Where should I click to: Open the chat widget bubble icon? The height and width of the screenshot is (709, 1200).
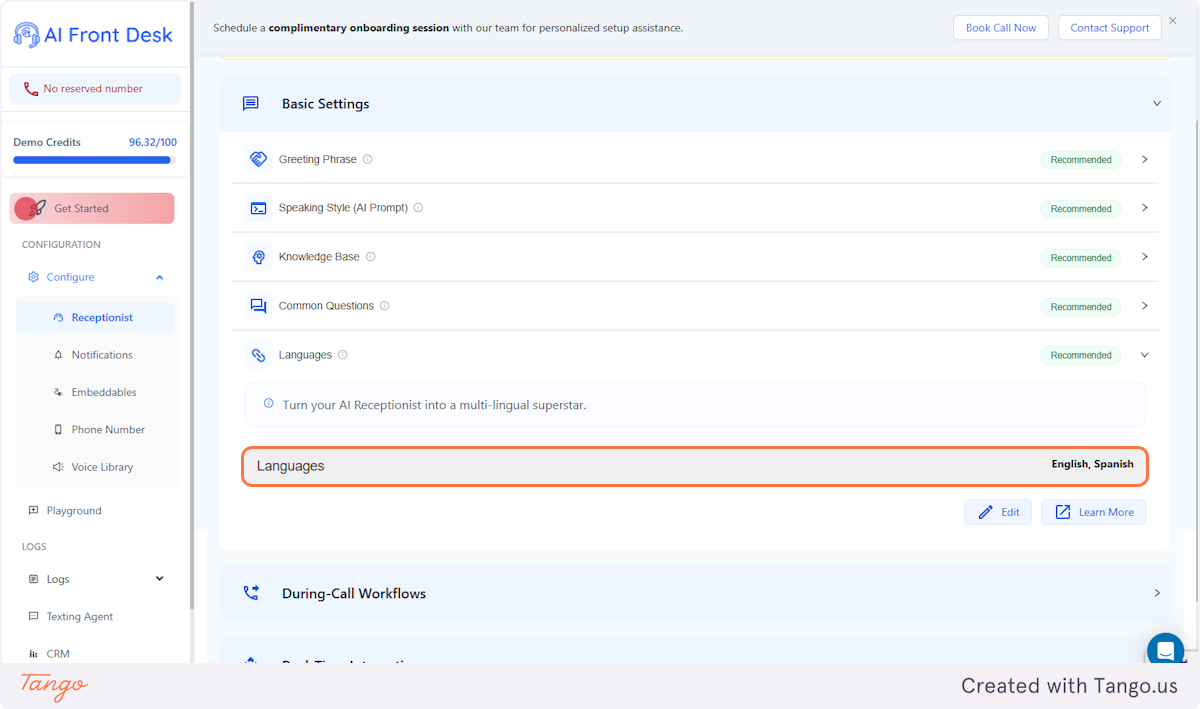point(1165,651)
